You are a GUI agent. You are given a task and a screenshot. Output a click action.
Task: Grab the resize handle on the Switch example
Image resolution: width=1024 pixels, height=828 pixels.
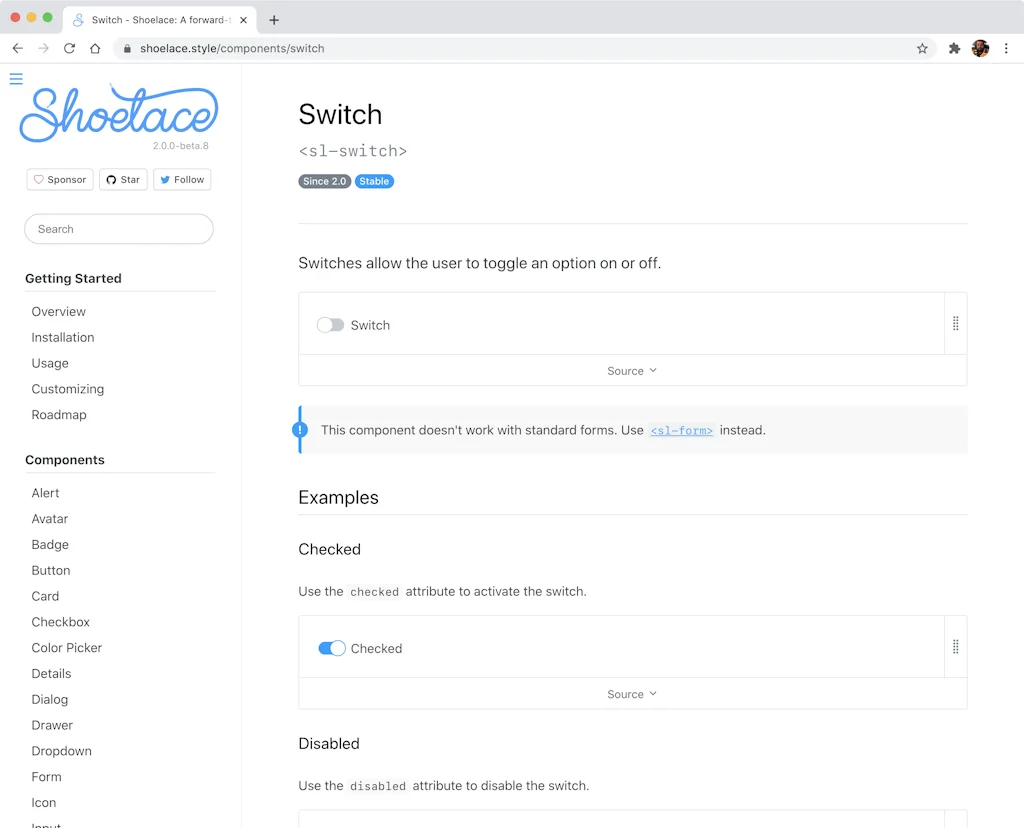(955, 323)
